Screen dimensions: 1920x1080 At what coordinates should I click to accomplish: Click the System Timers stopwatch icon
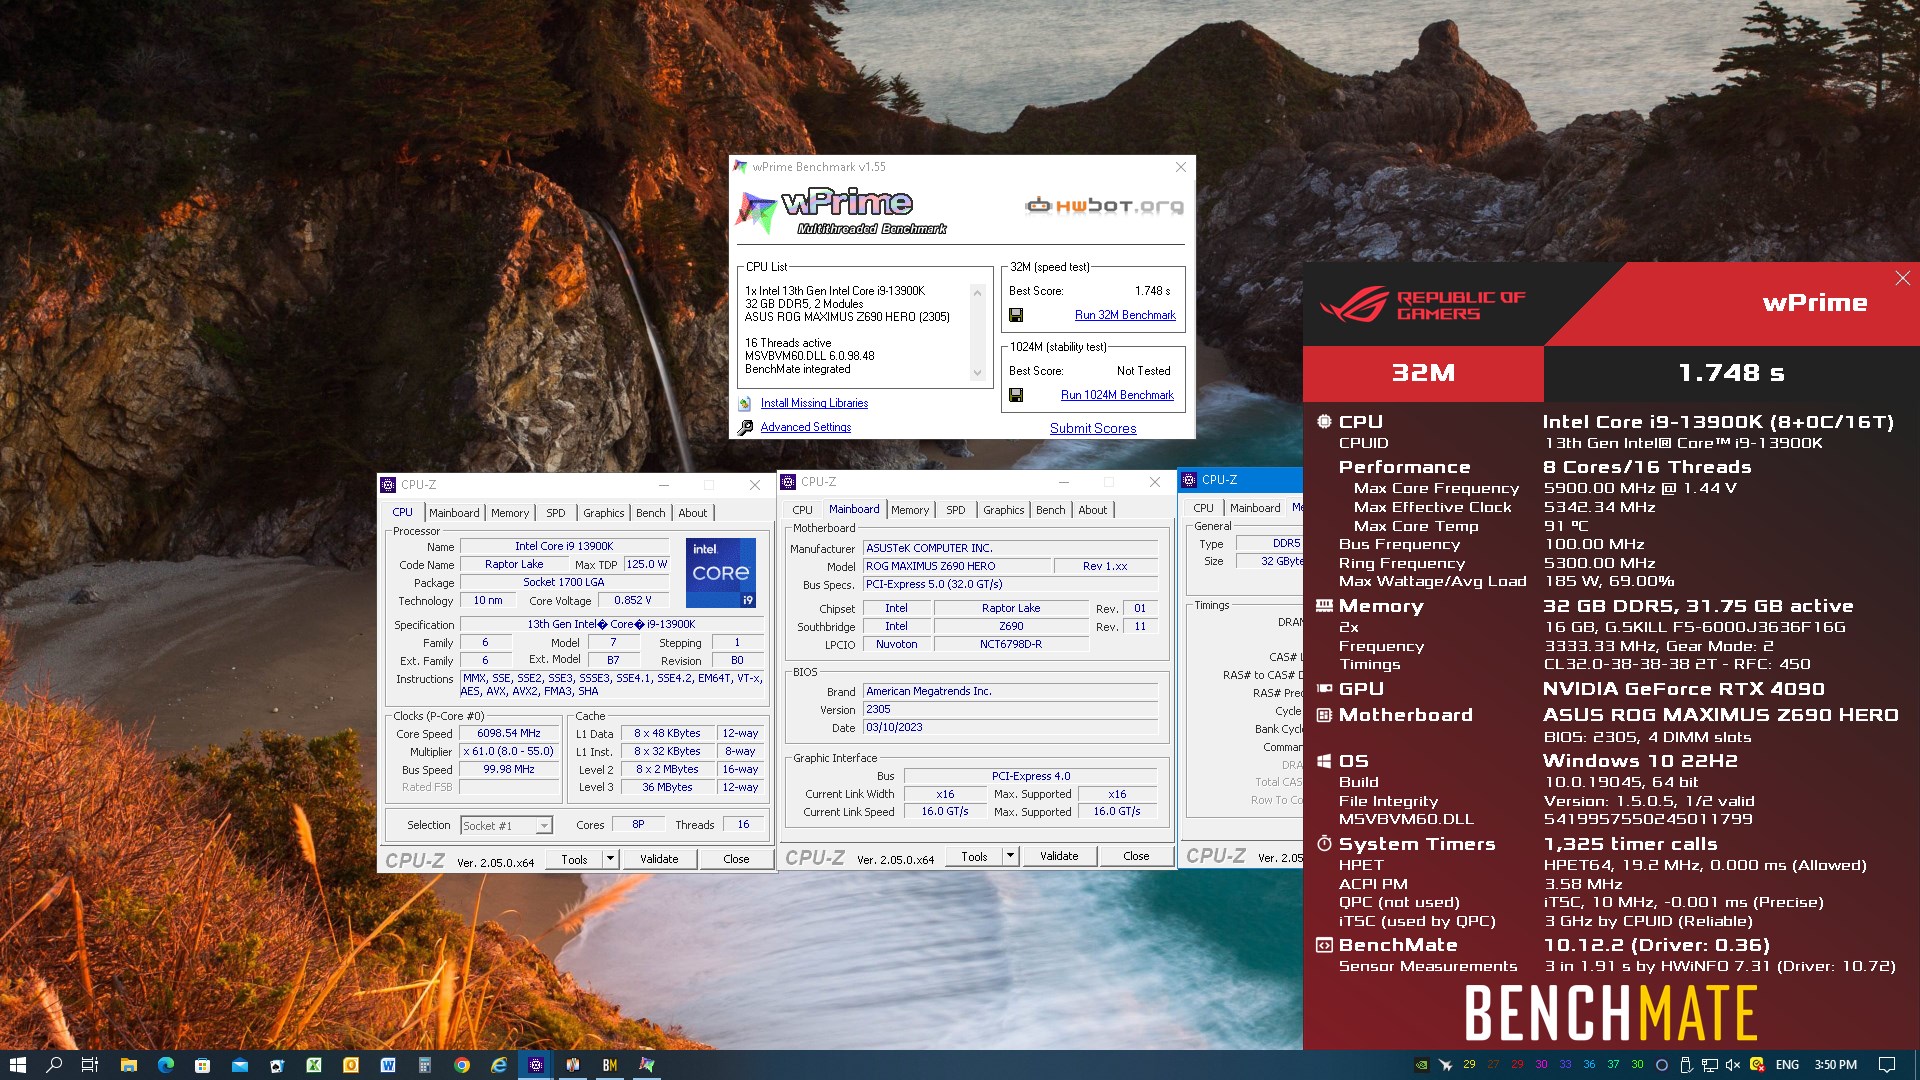coord(1324,844)
